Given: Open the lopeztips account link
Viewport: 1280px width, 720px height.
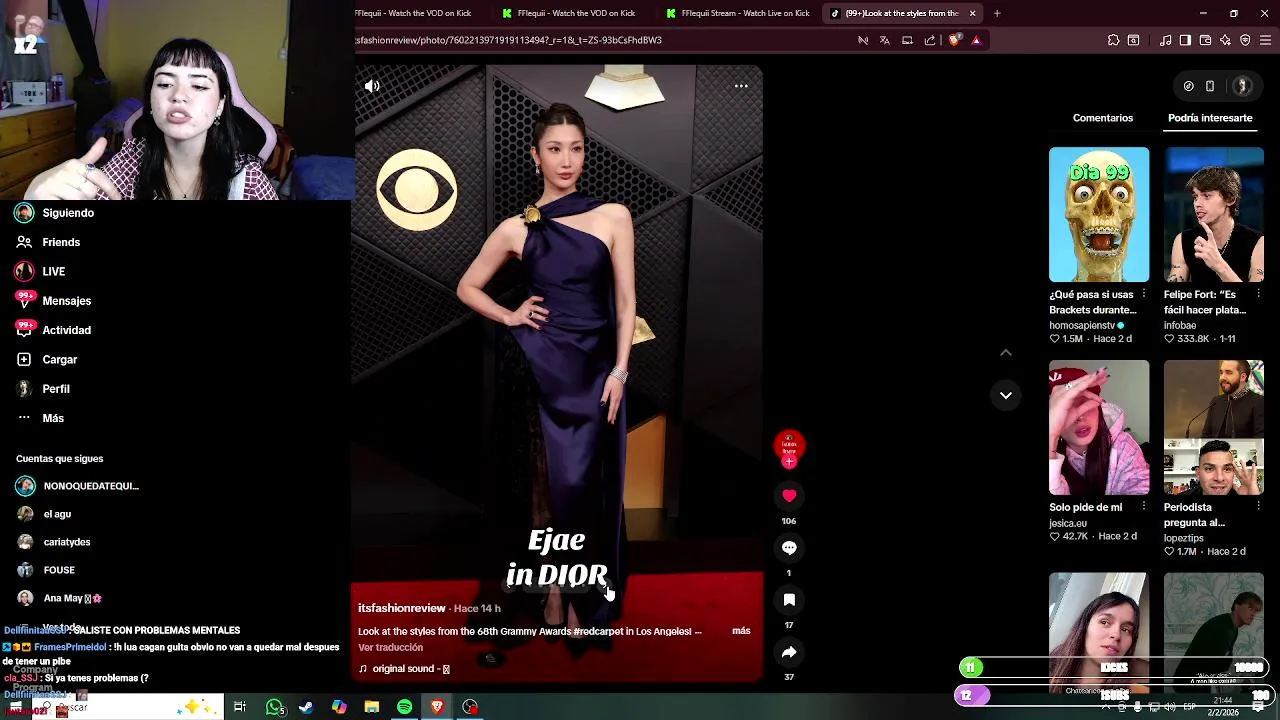Looking at the screenshot, I should pyautogui.click(x=1184, y=538).
